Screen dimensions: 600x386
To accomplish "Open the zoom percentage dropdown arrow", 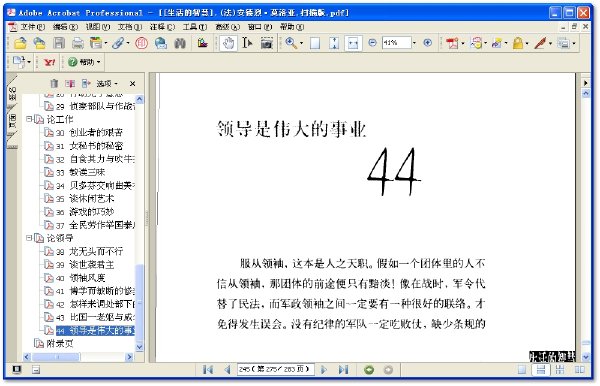I will [414, 43].
